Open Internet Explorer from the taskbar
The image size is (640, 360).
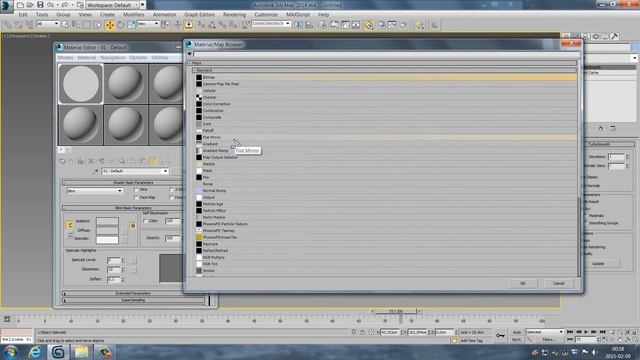35,352
